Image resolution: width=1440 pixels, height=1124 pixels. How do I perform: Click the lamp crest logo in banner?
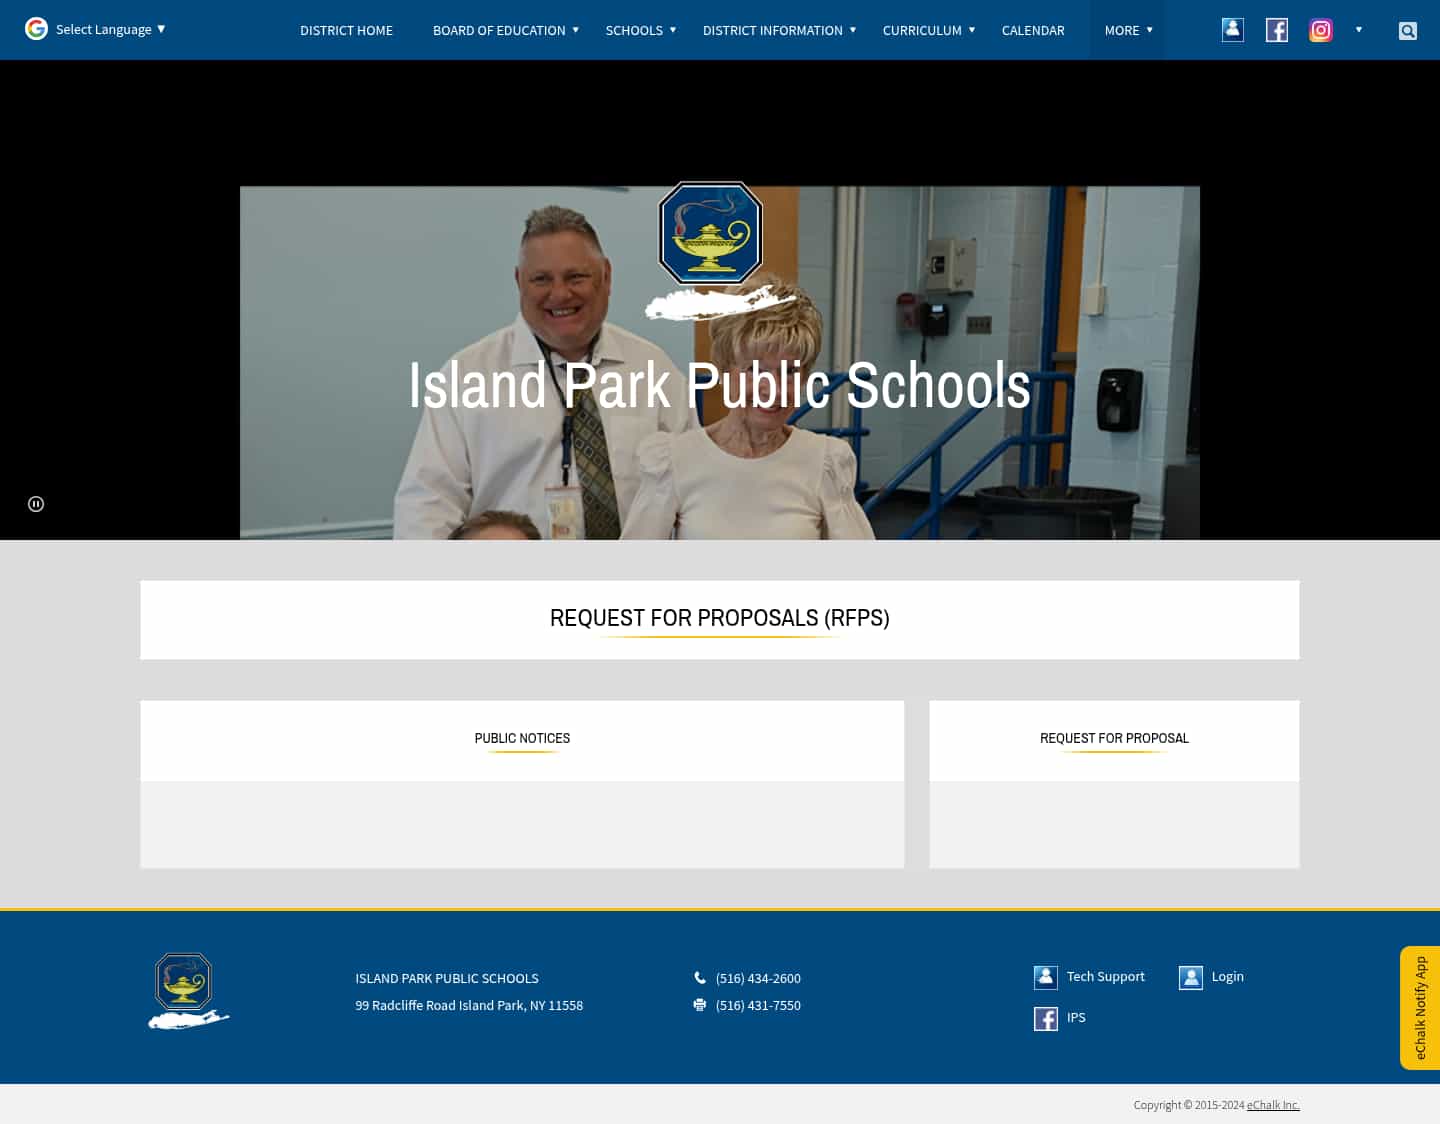click(711, 233)
